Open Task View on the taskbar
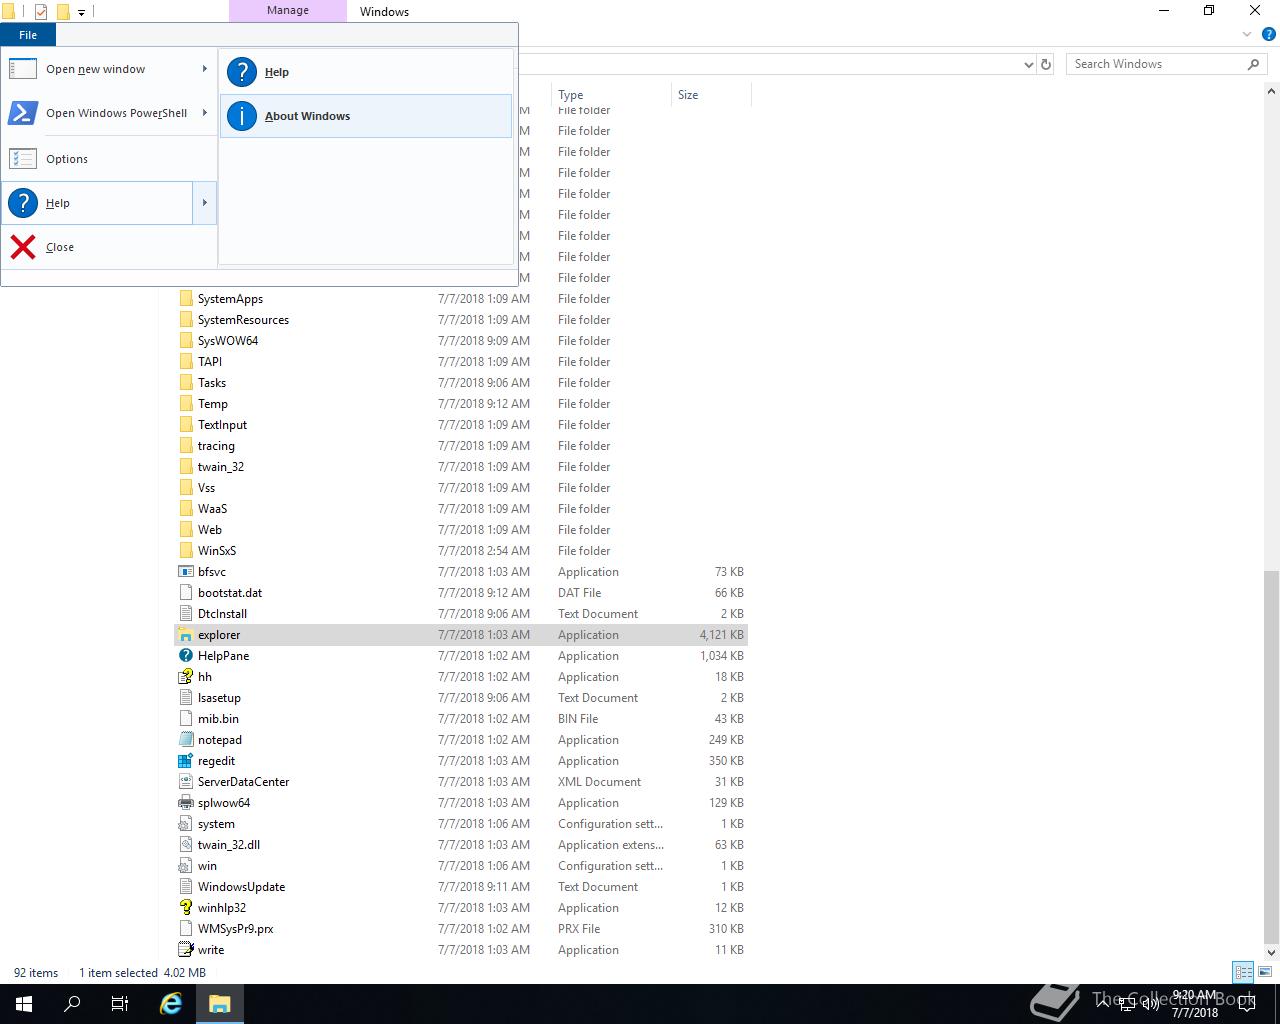This screenshot has width=1280, height=1024. (120, 1004)
